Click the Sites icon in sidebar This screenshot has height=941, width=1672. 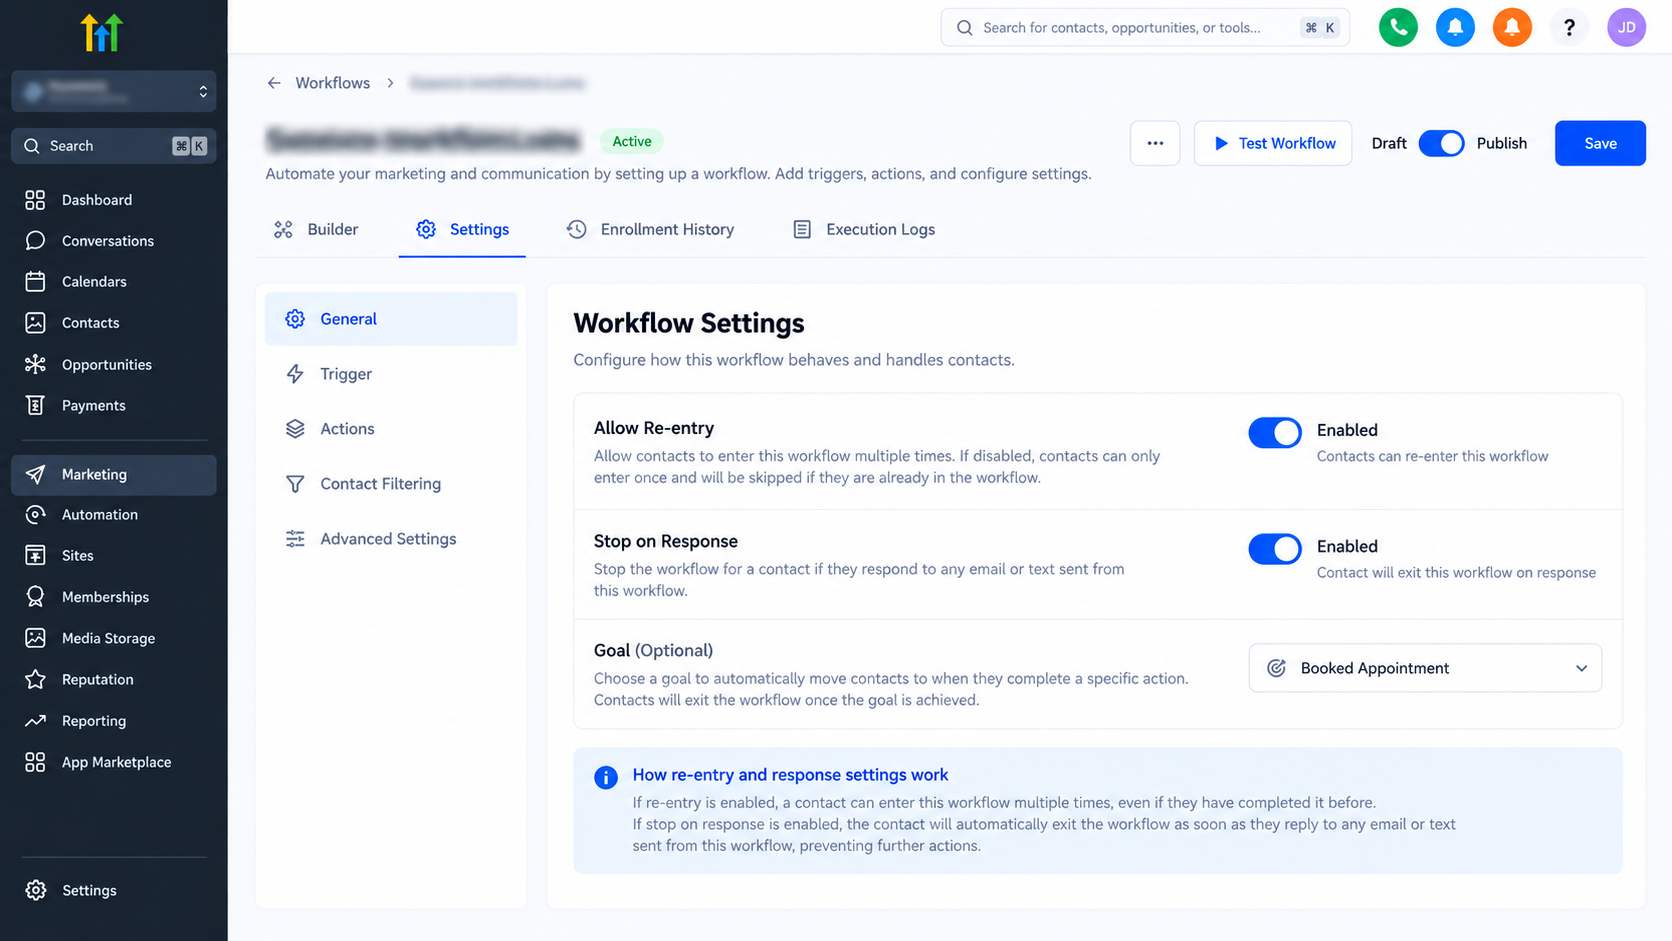[x=35, y=555]
